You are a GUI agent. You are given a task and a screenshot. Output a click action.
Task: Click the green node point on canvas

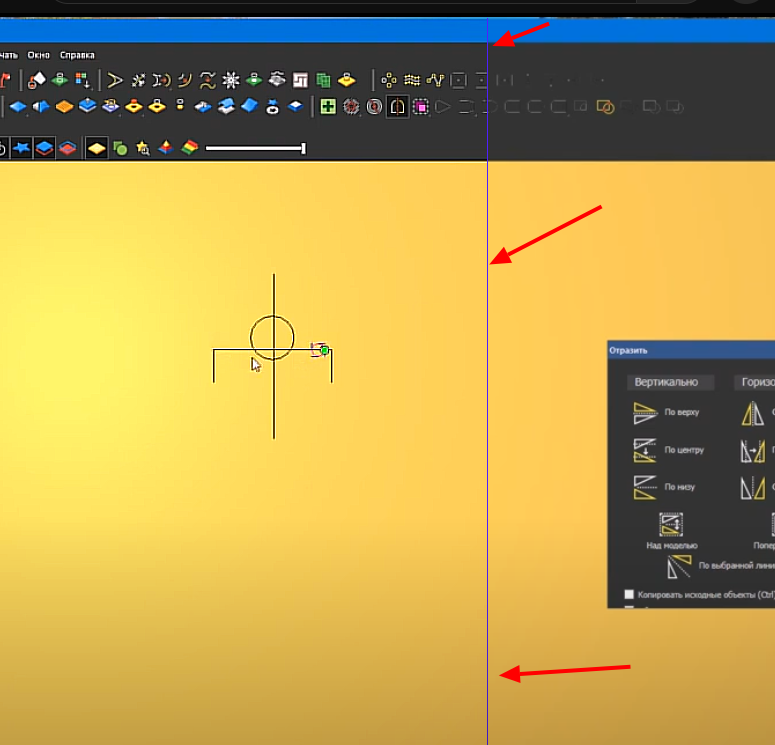tap(325, 351)
